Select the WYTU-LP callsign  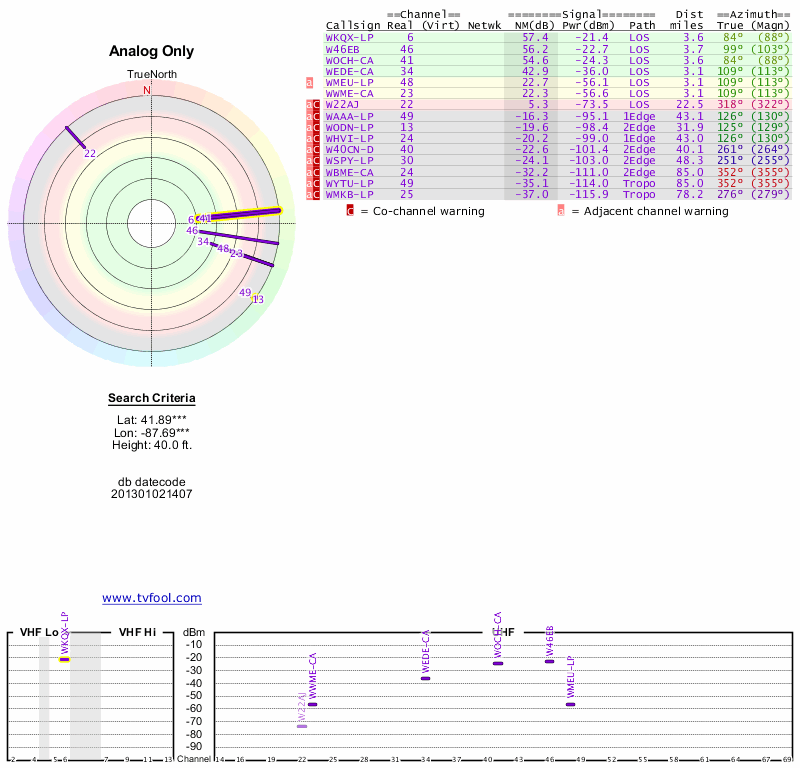click(x=349, y=183)
